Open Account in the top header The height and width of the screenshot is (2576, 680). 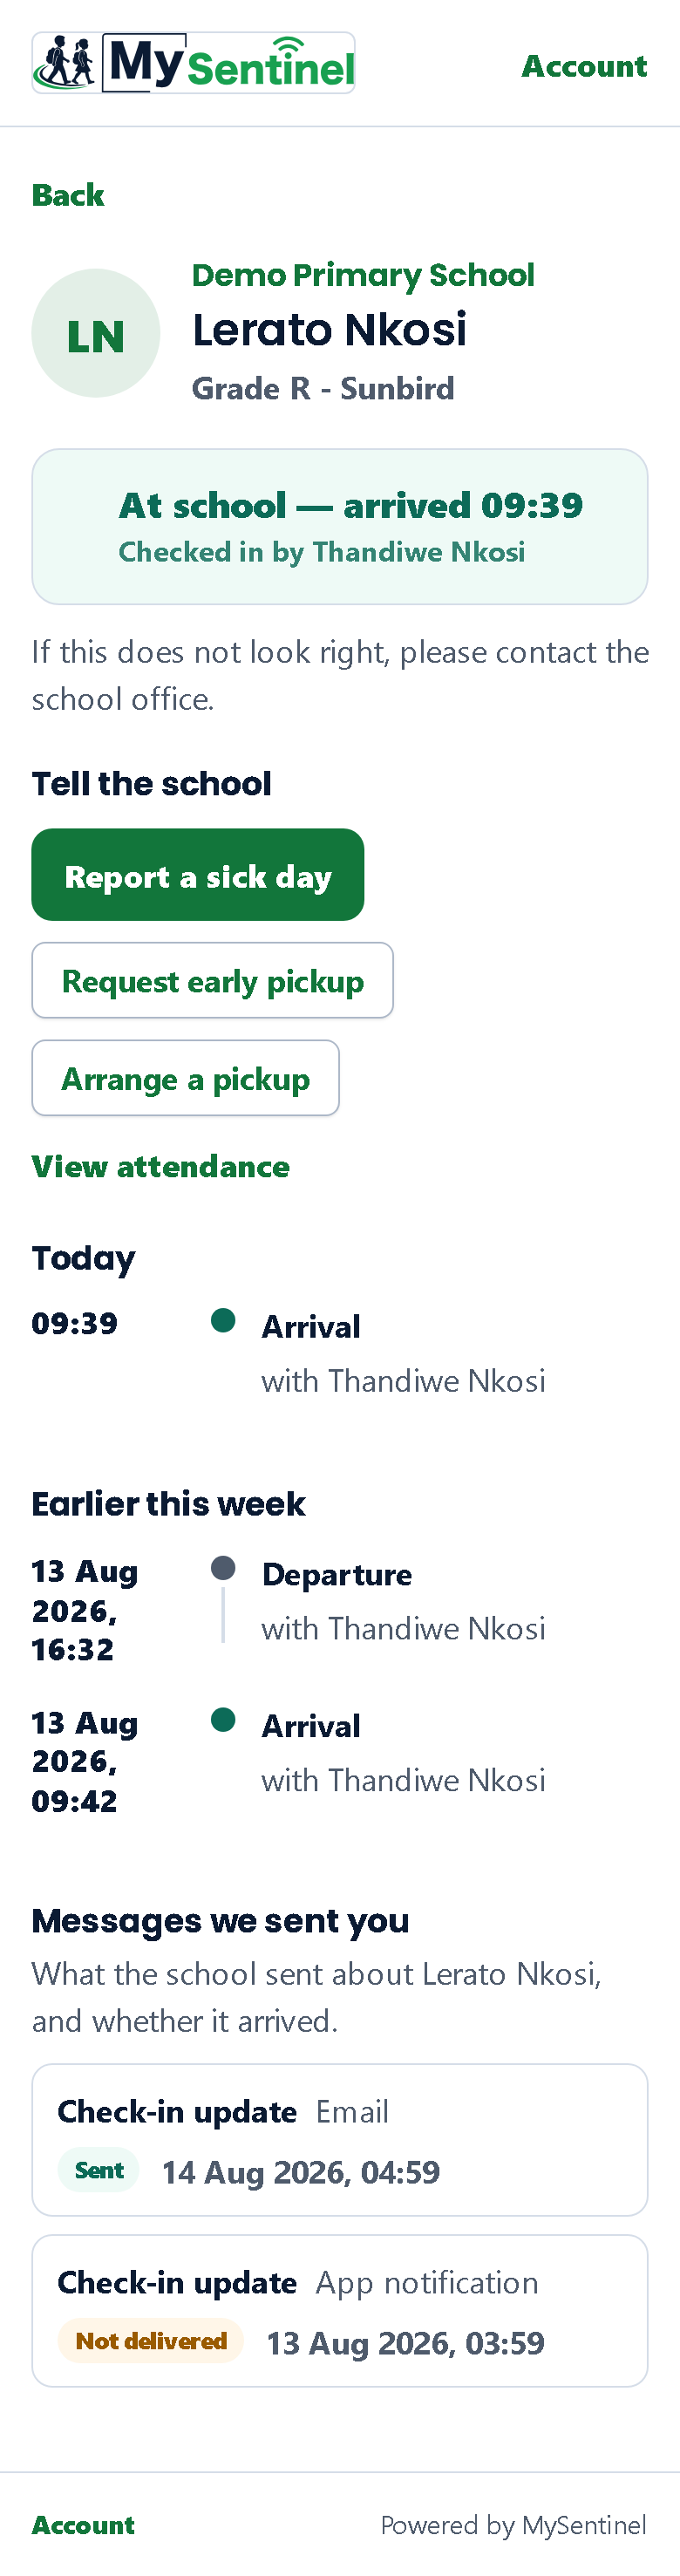tap(584, 66)
